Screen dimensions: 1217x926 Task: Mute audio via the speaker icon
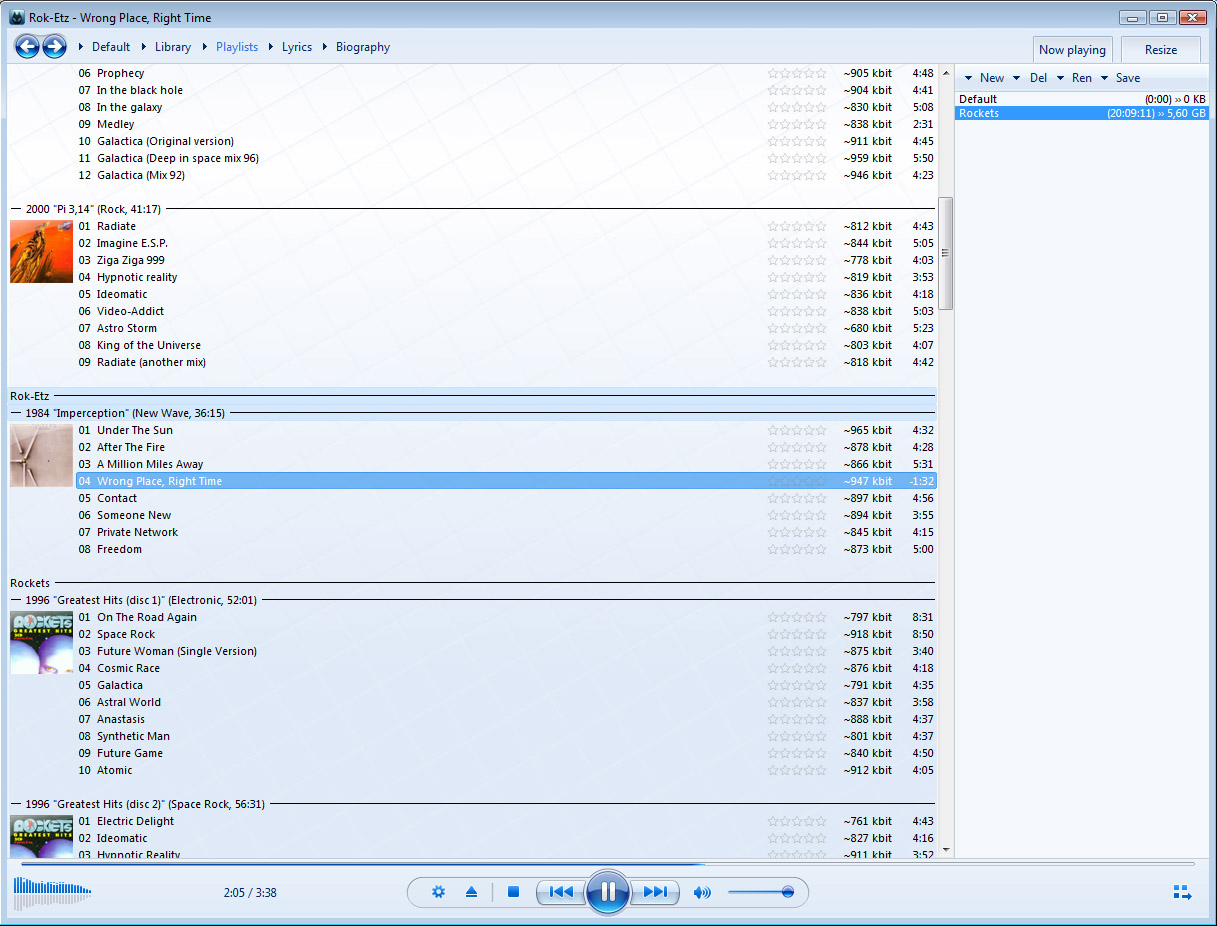point(702,892)
